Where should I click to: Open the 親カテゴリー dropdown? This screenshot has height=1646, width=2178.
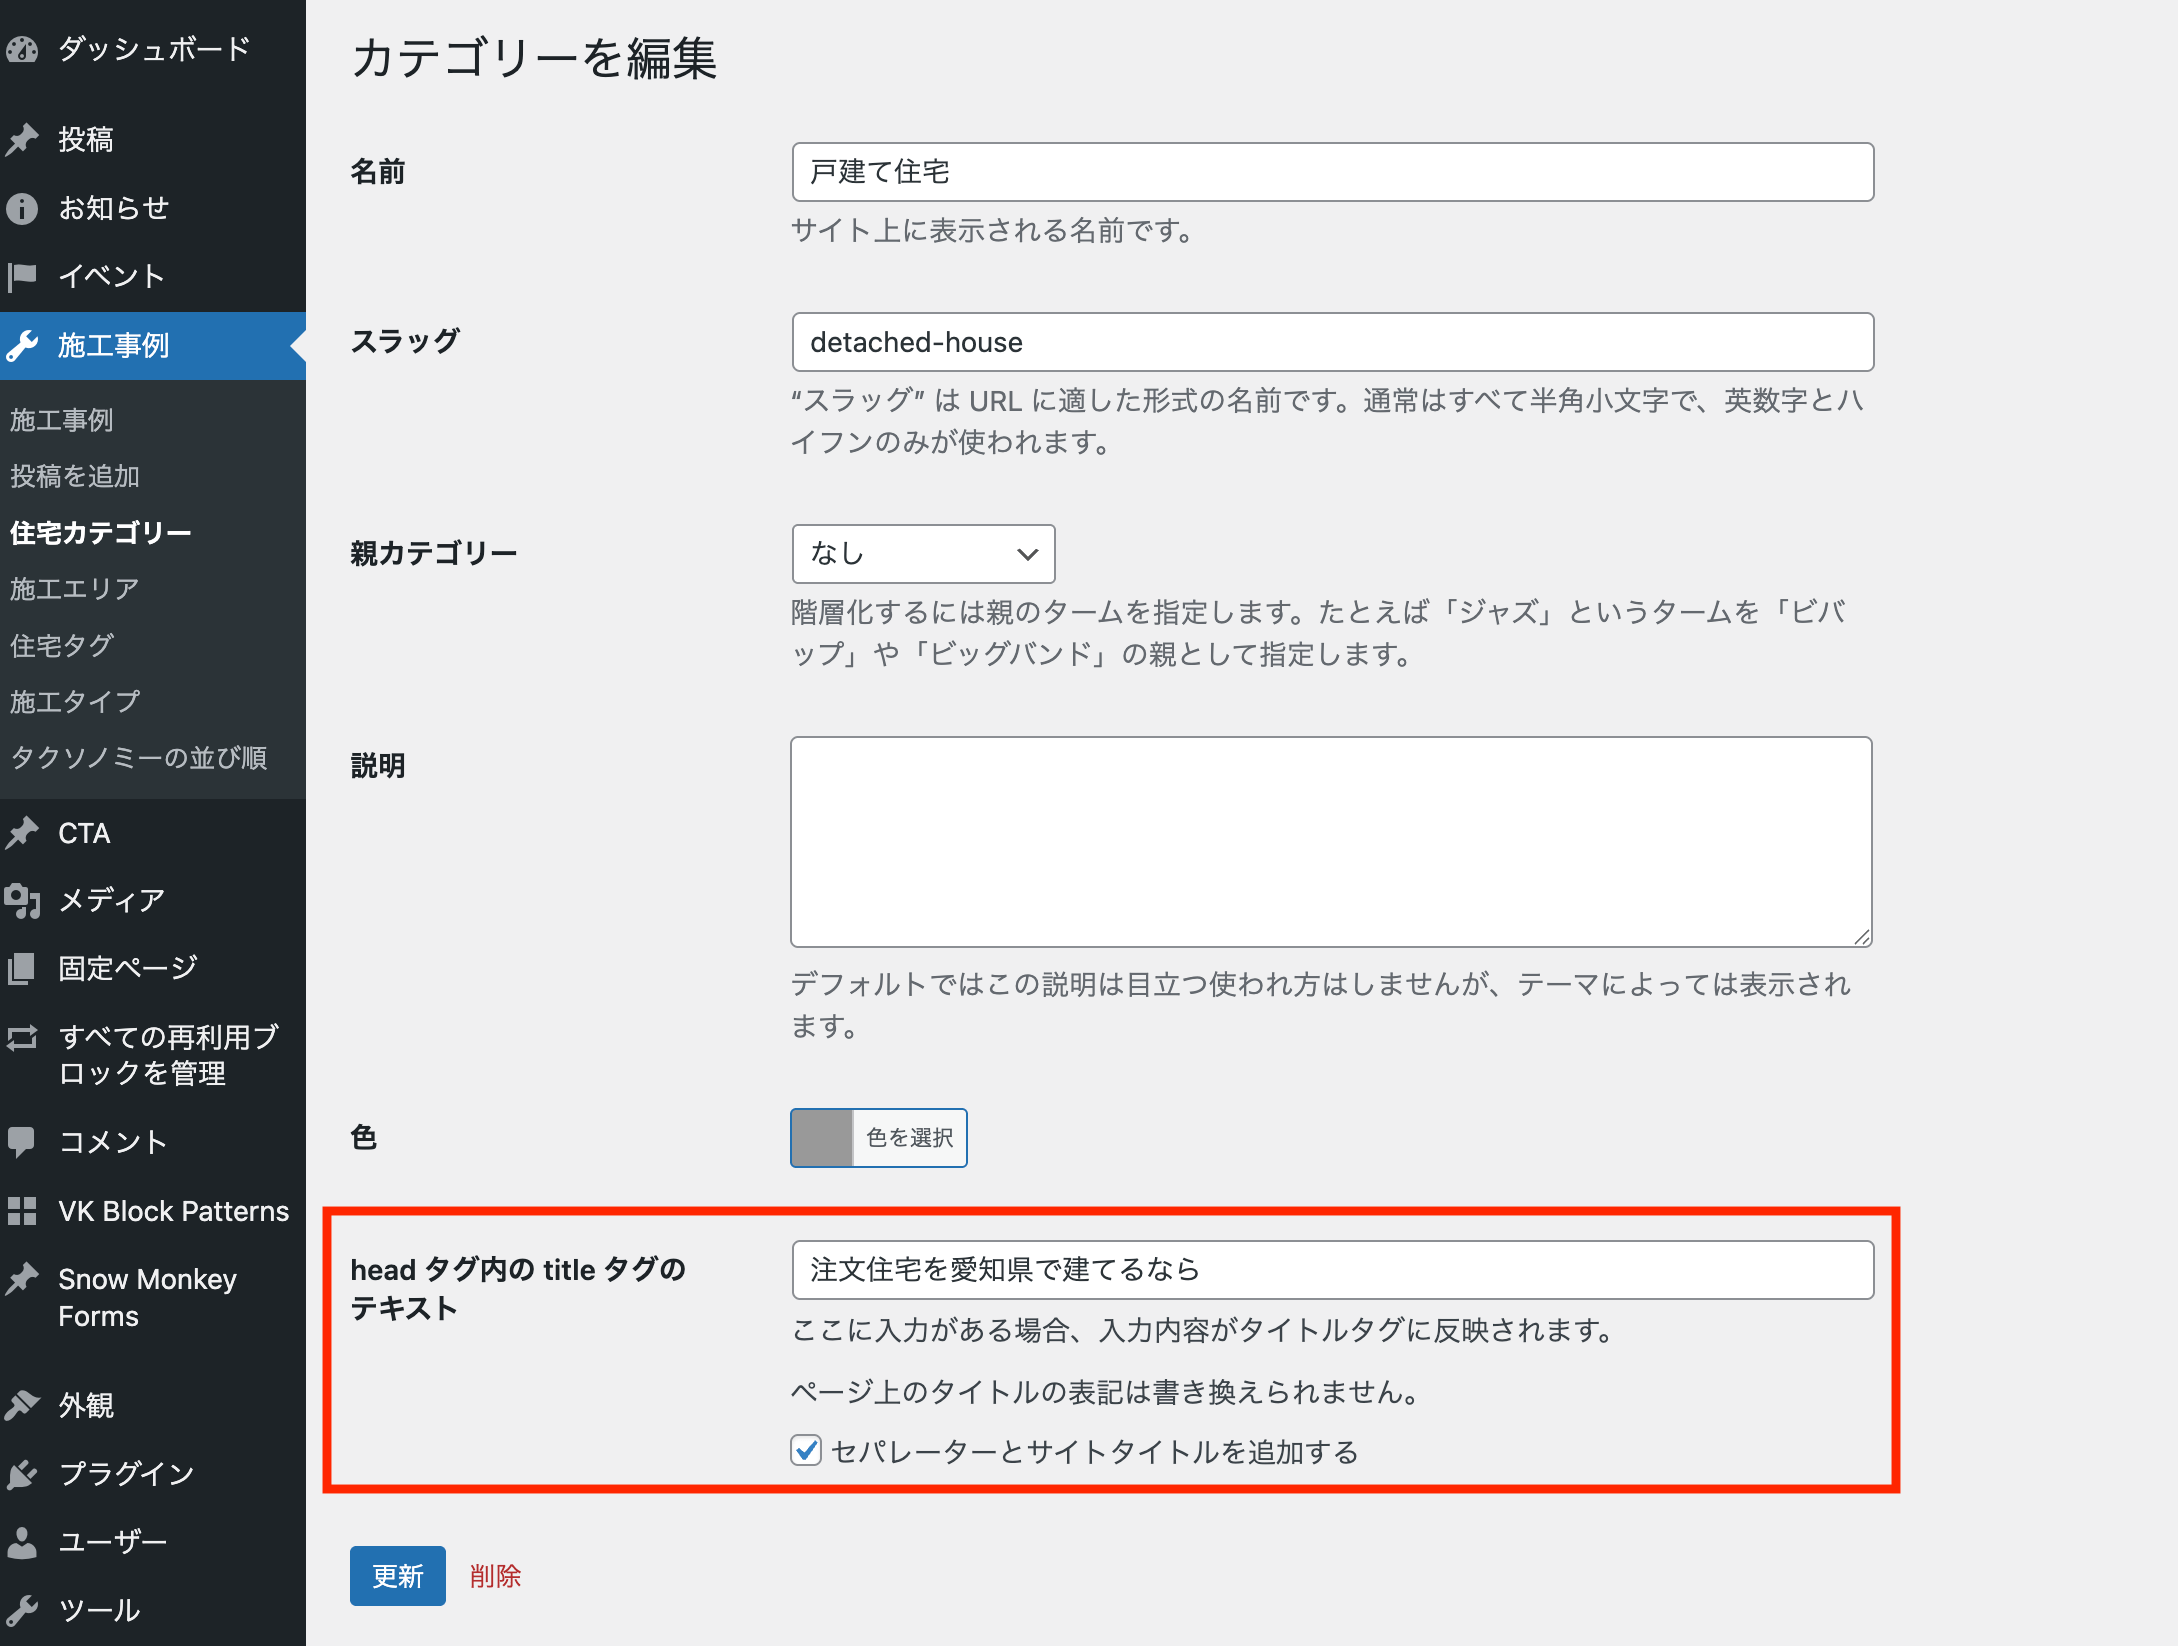tap(923, 554)
